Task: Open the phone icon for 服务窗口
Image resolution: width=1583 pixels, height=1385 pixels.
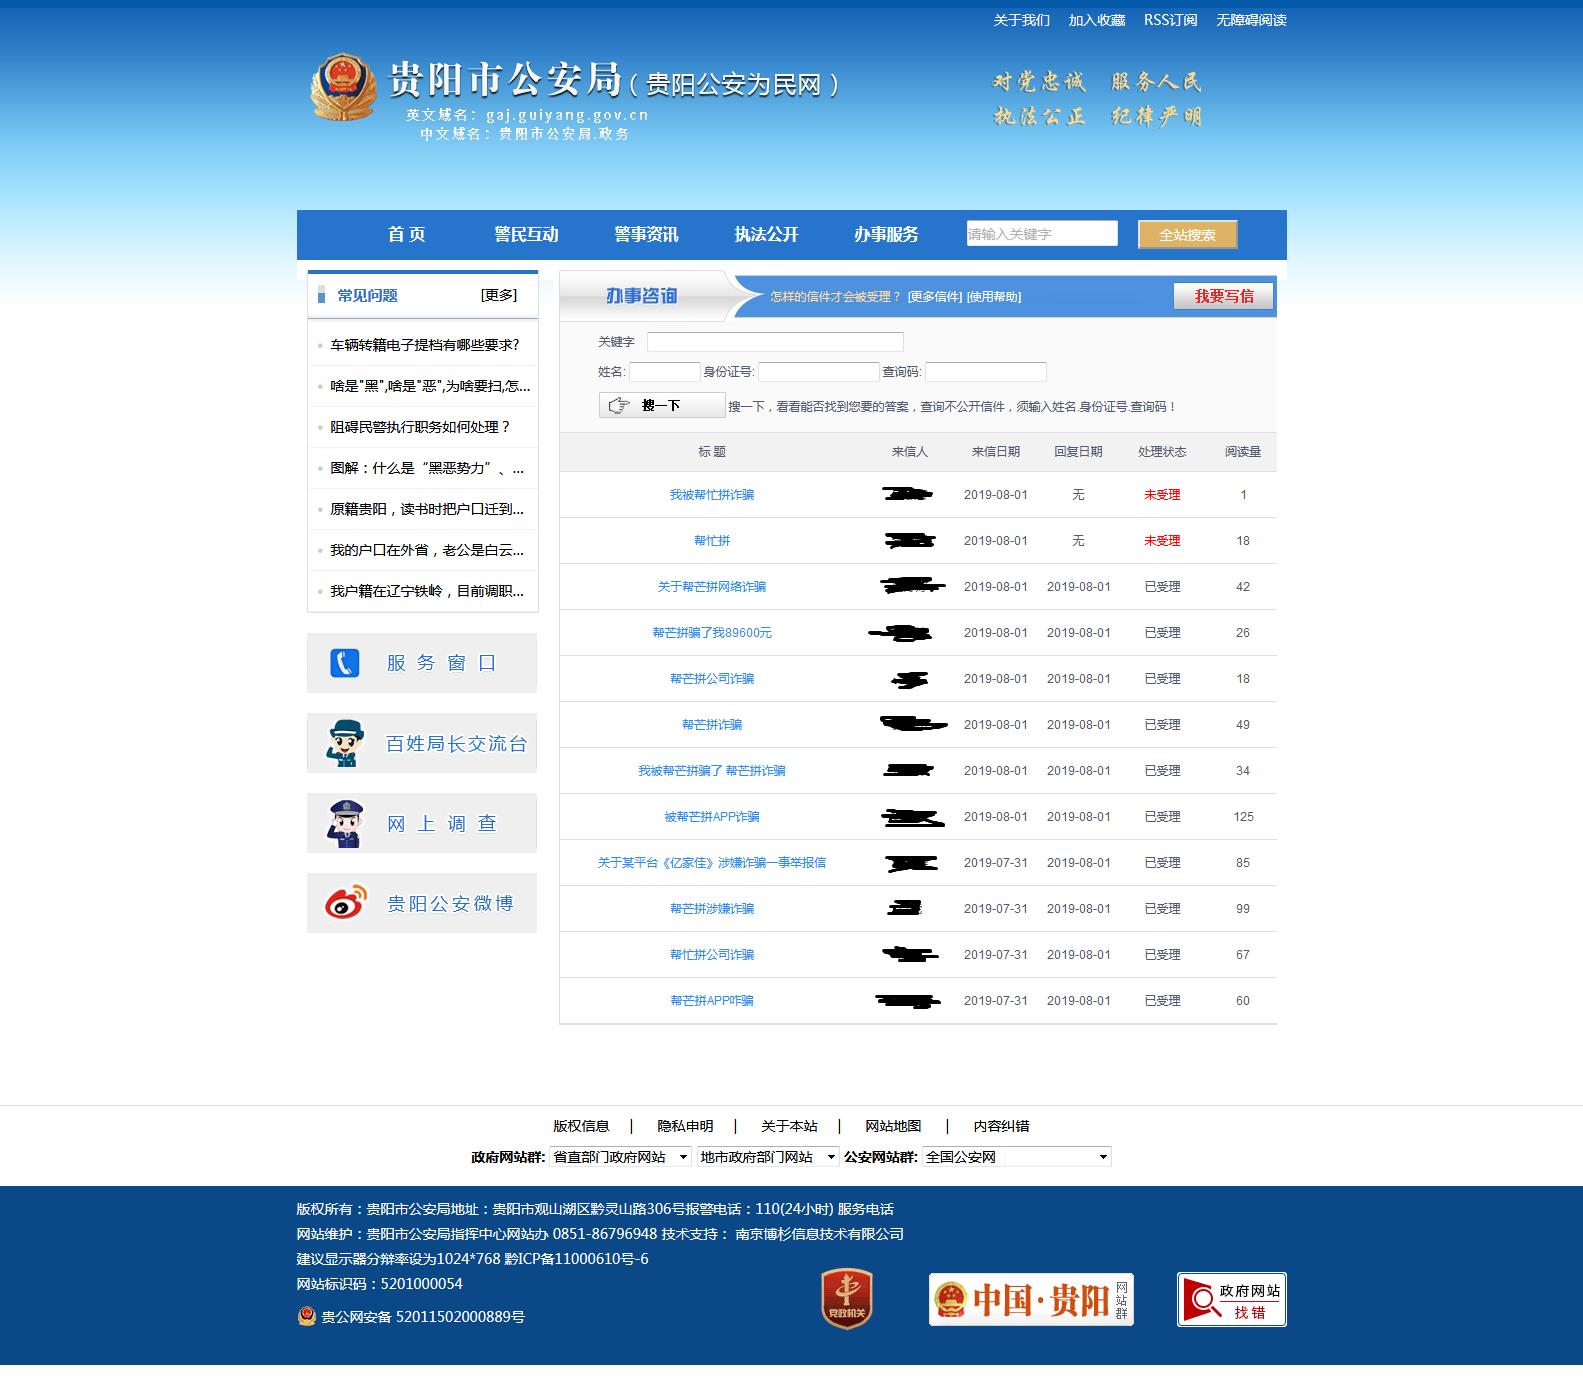Action: tap(345, 663)
